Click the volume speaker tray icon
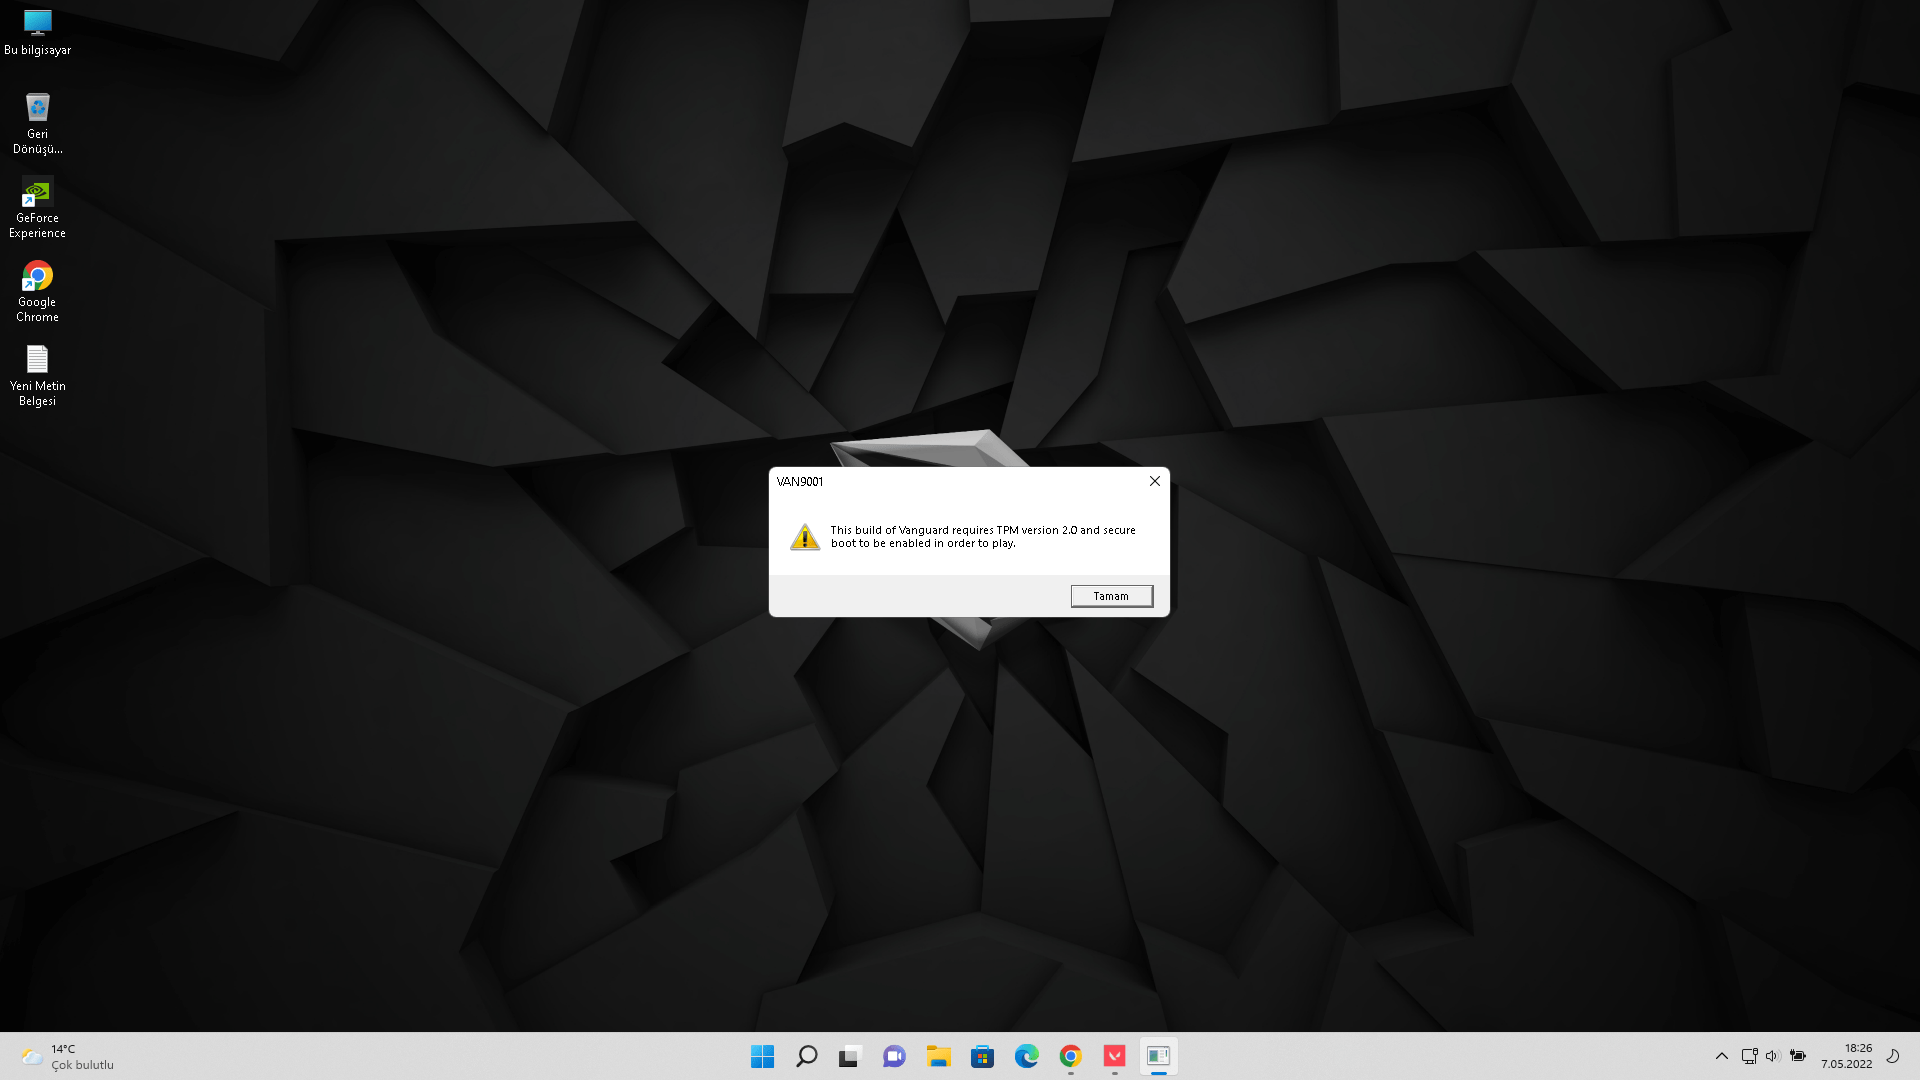1920x1080 pixels. coord(1772,1056)
